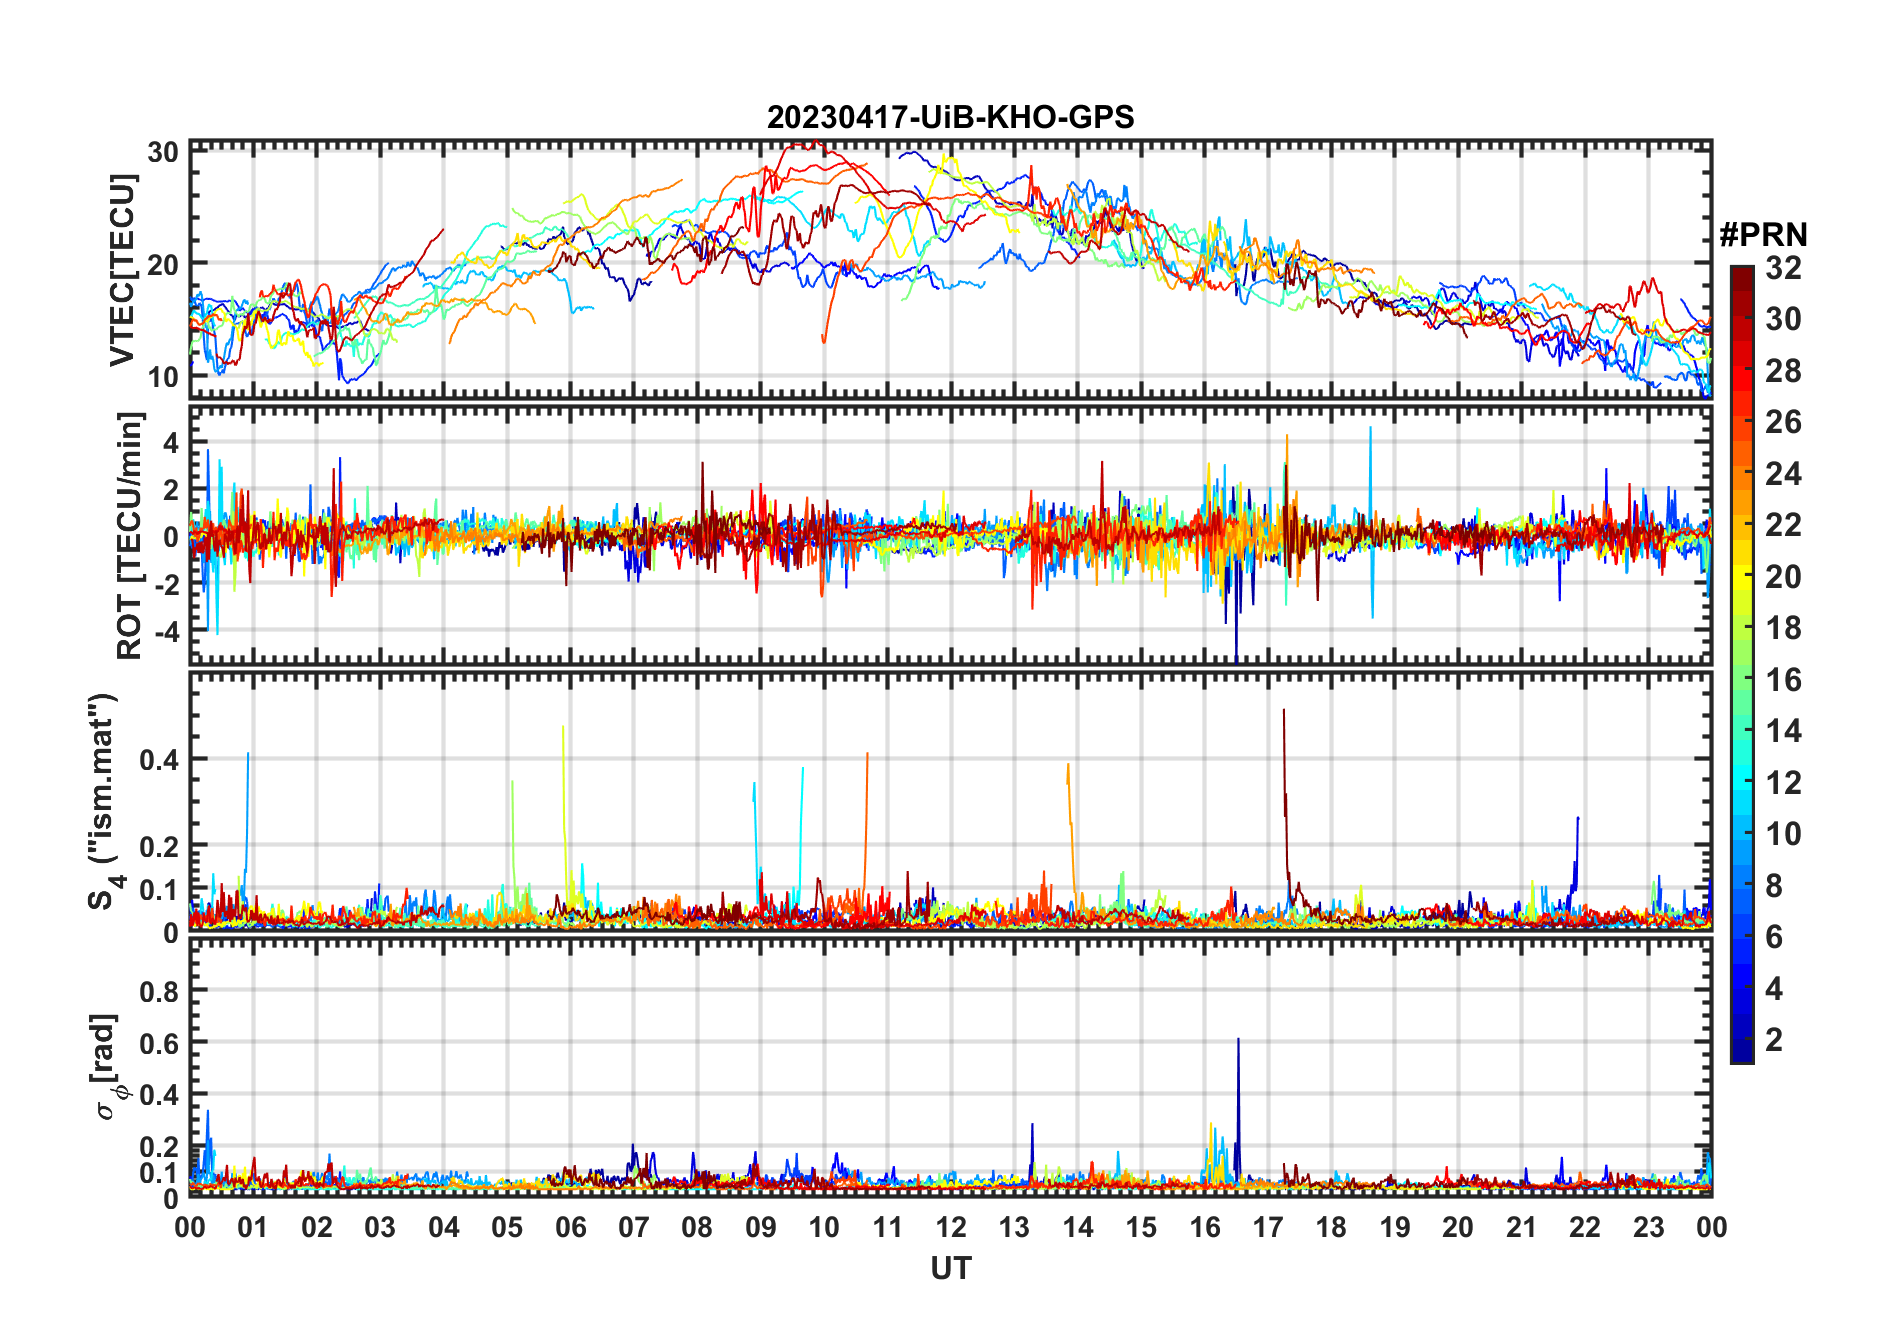Click the #PRN colorbar title
This screenshot has height=1330, width=1902.
coord(1763,235)
